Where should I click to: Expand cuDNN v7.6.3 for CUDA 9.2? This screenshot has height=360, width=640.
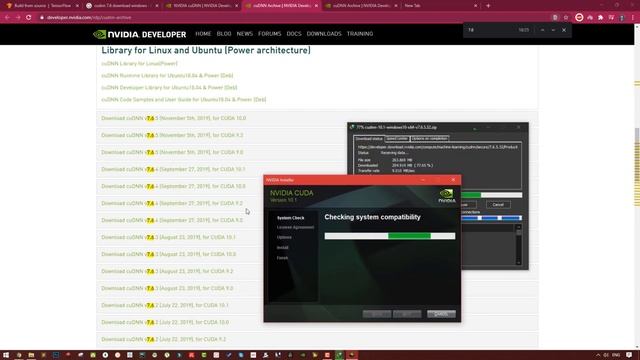pyautogui.click(x=167, y=271)
